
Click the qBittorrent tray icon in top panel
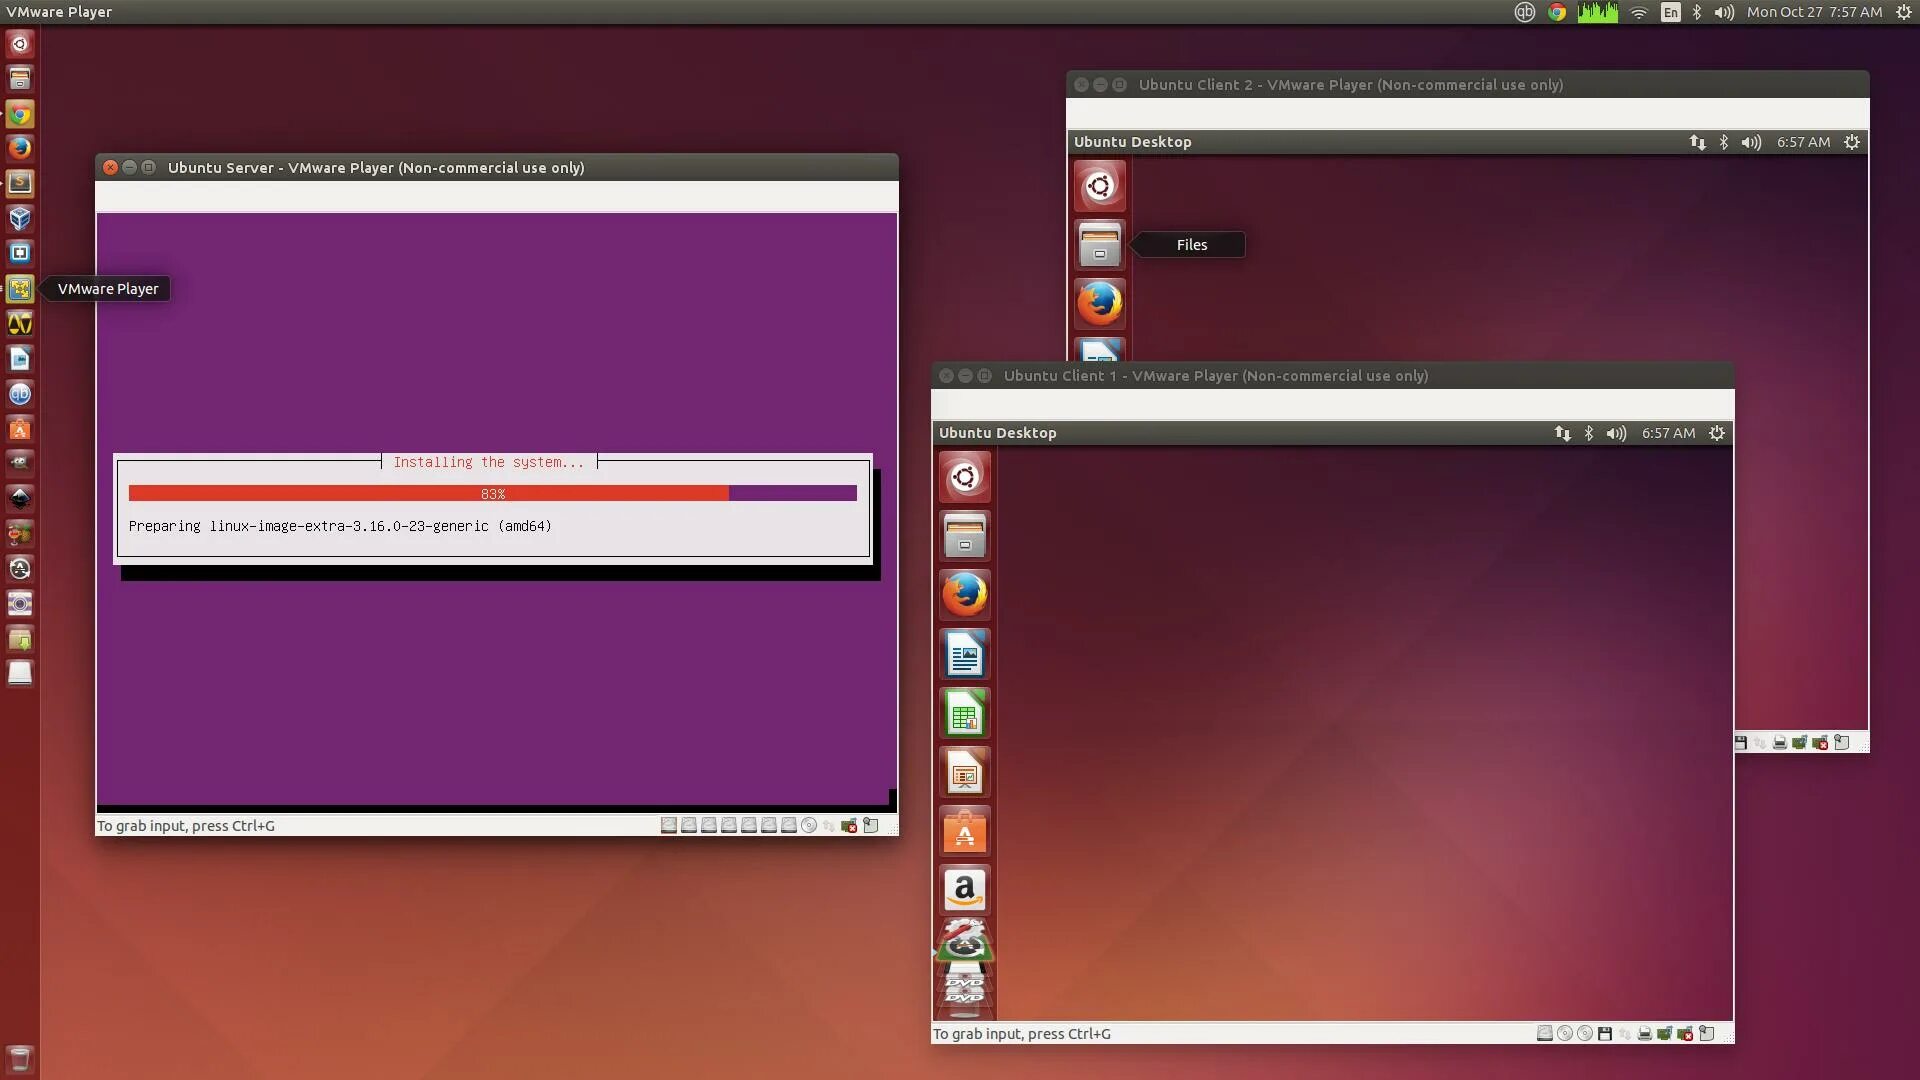tap(1524, 12)
